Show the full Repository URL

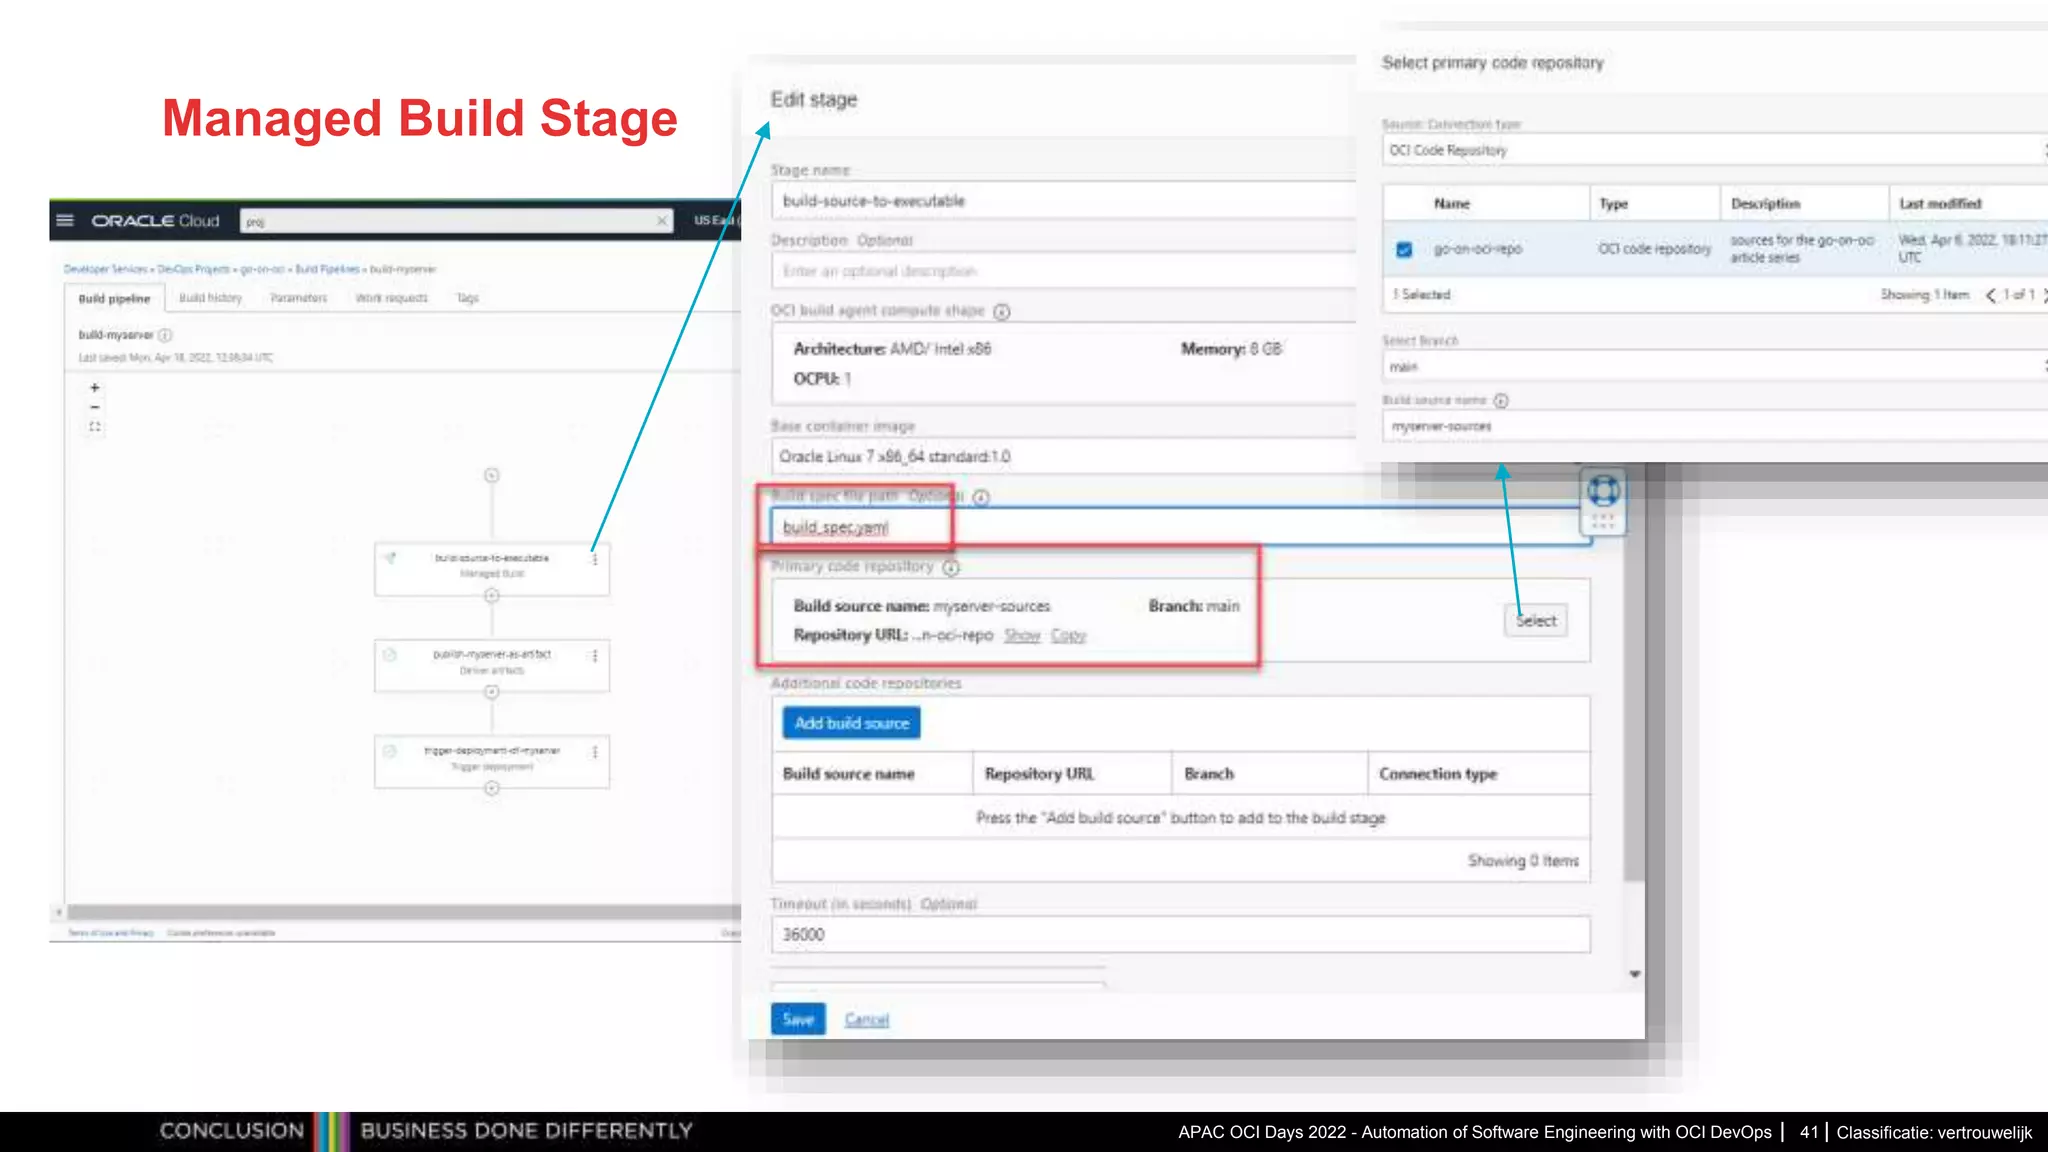coord(1022,636)
